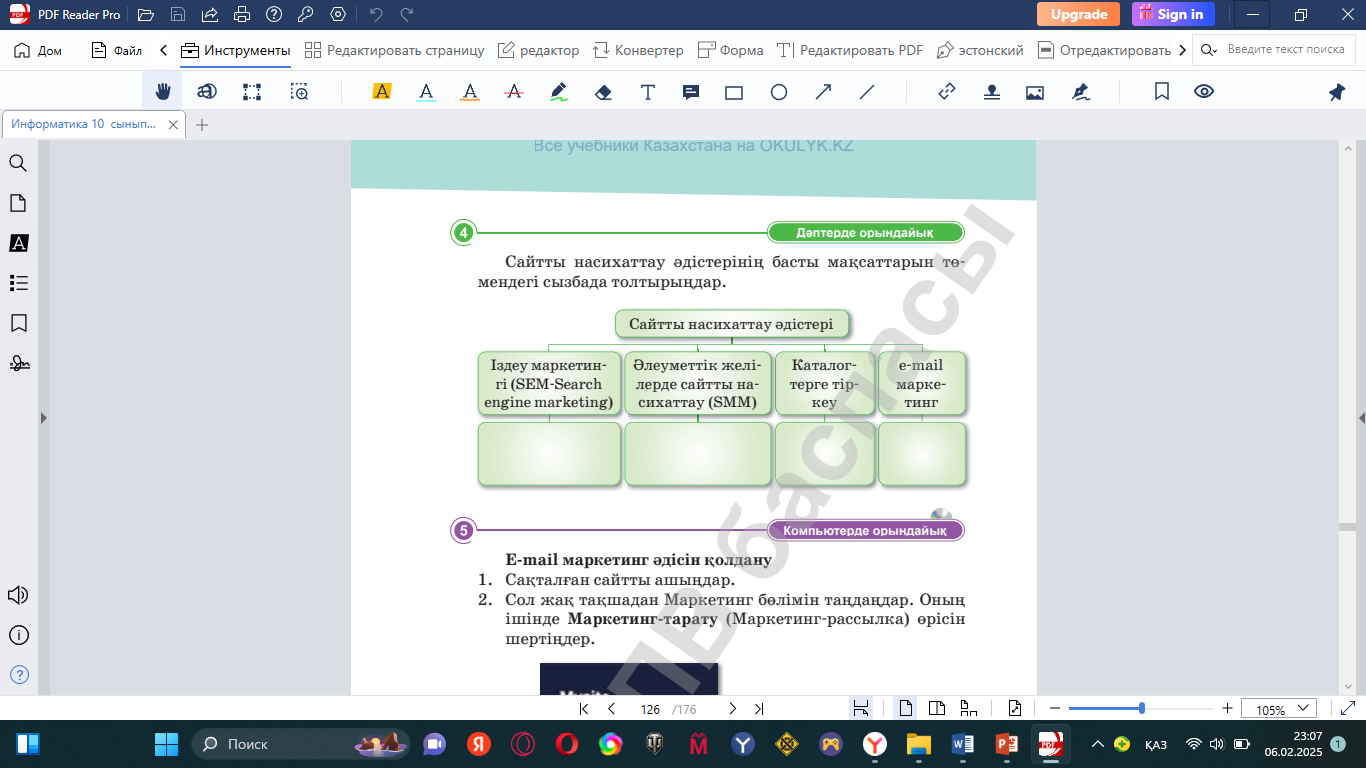Activate the zoom-to-area tool
Screen dimensions: 1366x768
[299, 92]
